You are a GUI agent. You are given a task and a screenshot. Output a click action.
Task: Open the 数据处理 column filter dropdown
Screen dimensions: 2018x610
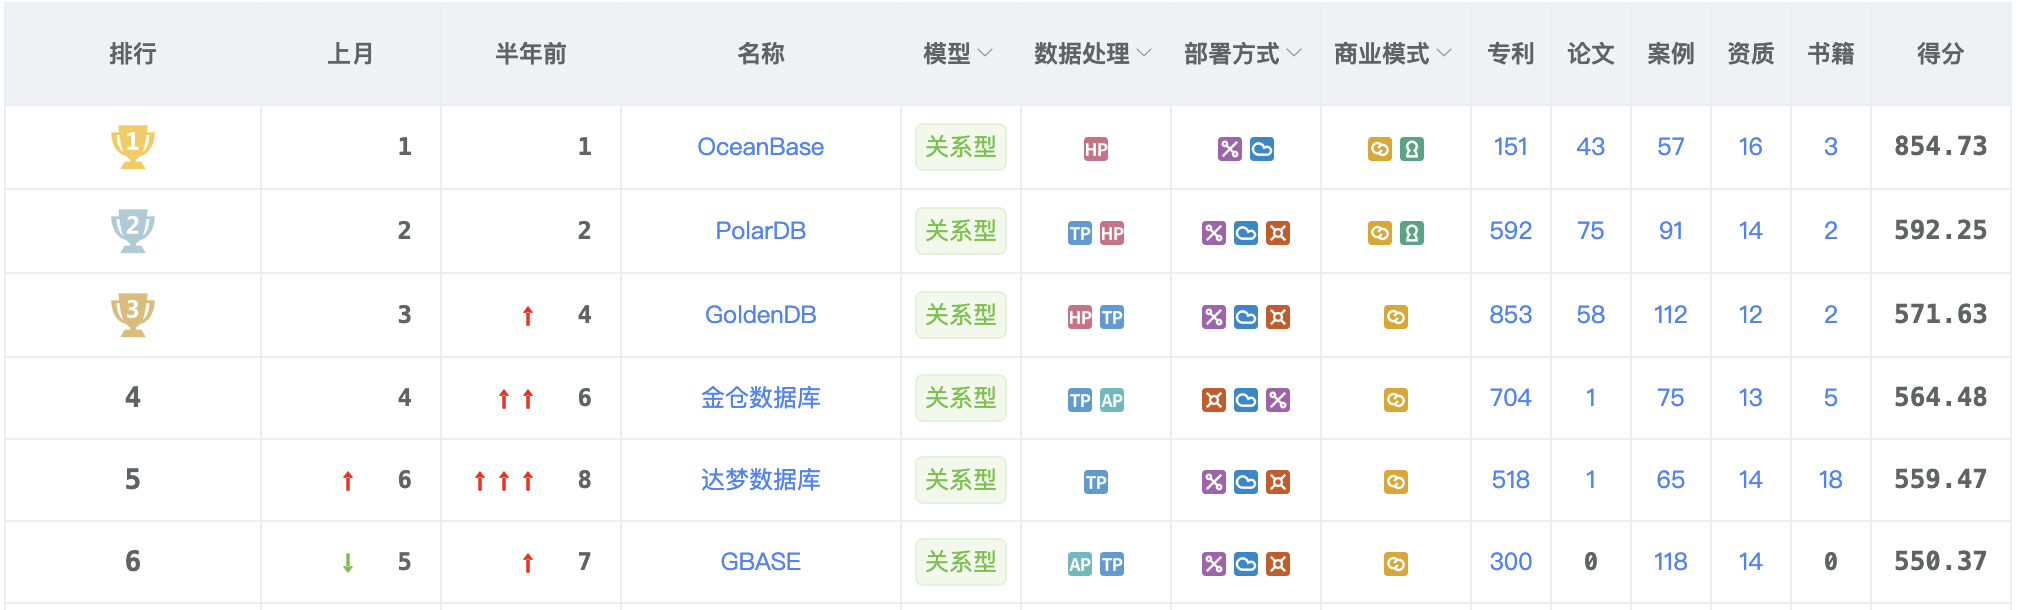(1144, 53)
